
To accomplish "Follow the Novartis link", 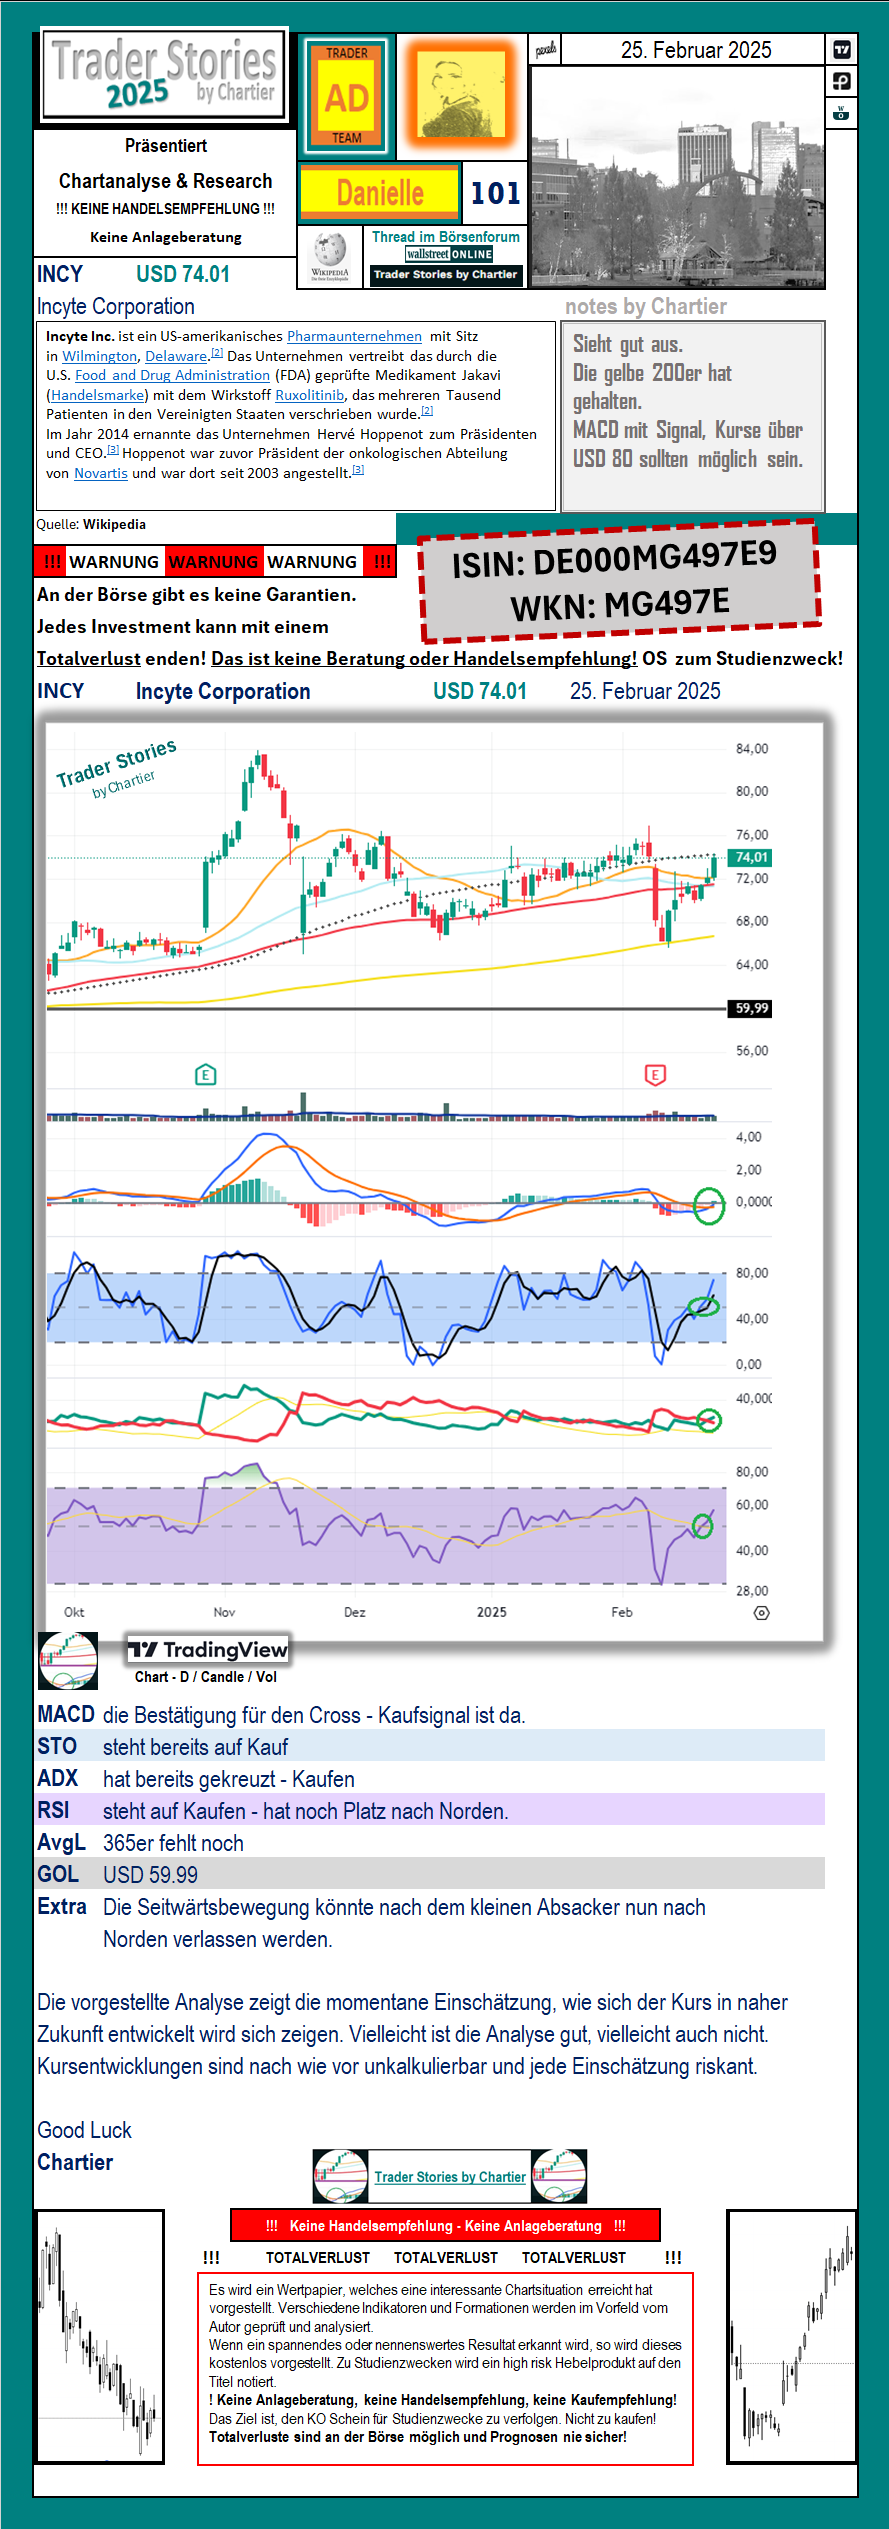I will [101, 473].
